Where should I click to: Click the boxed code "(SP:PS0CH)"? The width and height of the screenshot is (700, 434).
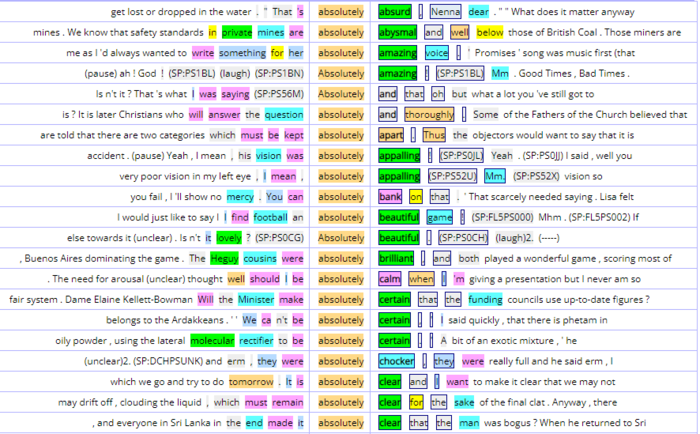coord(463,238)
